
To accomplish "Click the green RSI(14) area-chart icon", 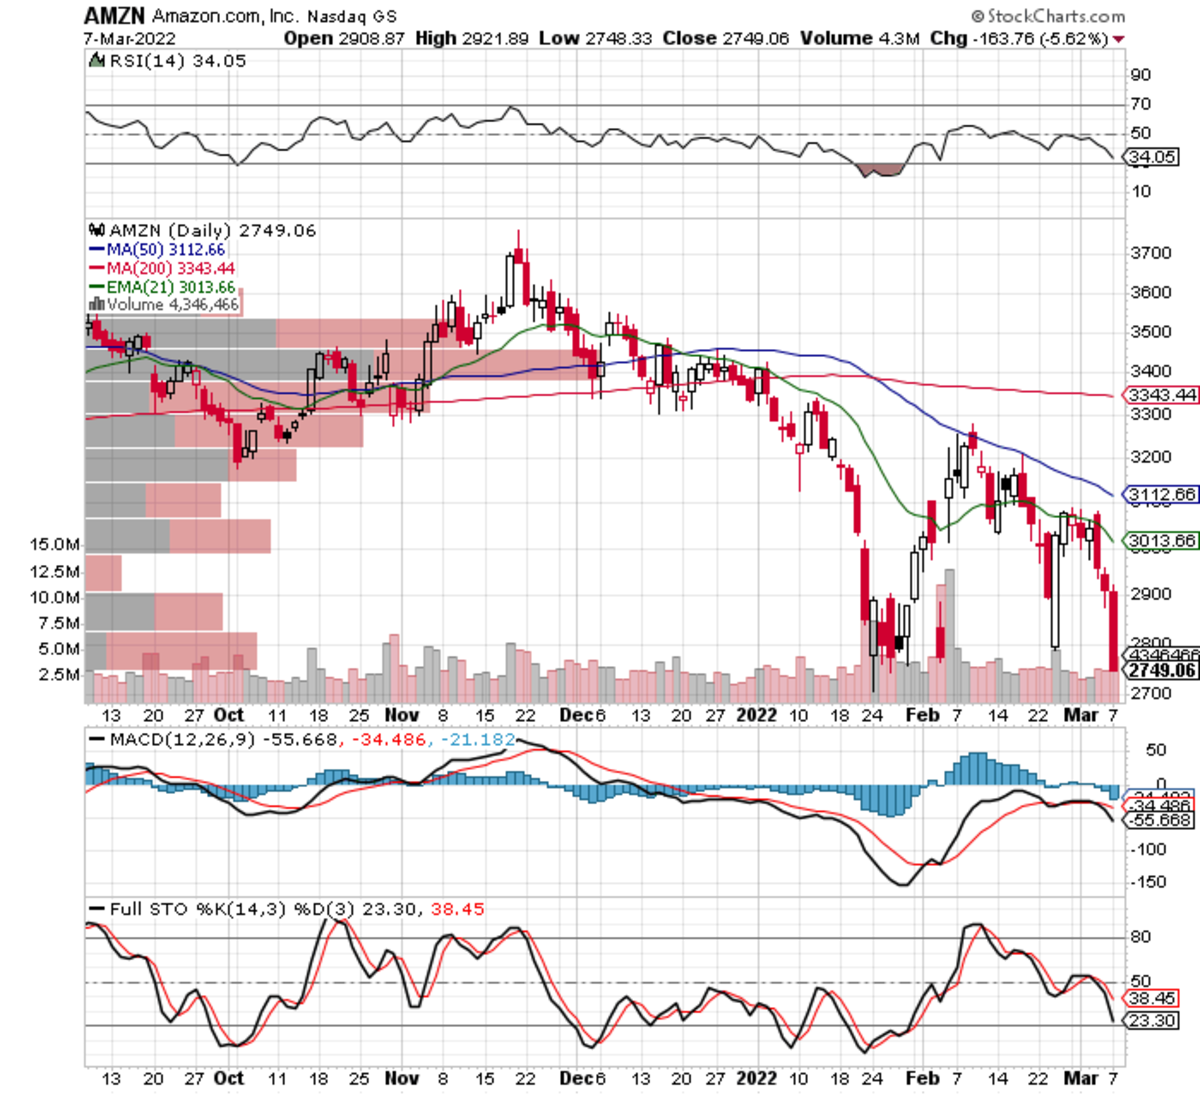I will point(97,61).
